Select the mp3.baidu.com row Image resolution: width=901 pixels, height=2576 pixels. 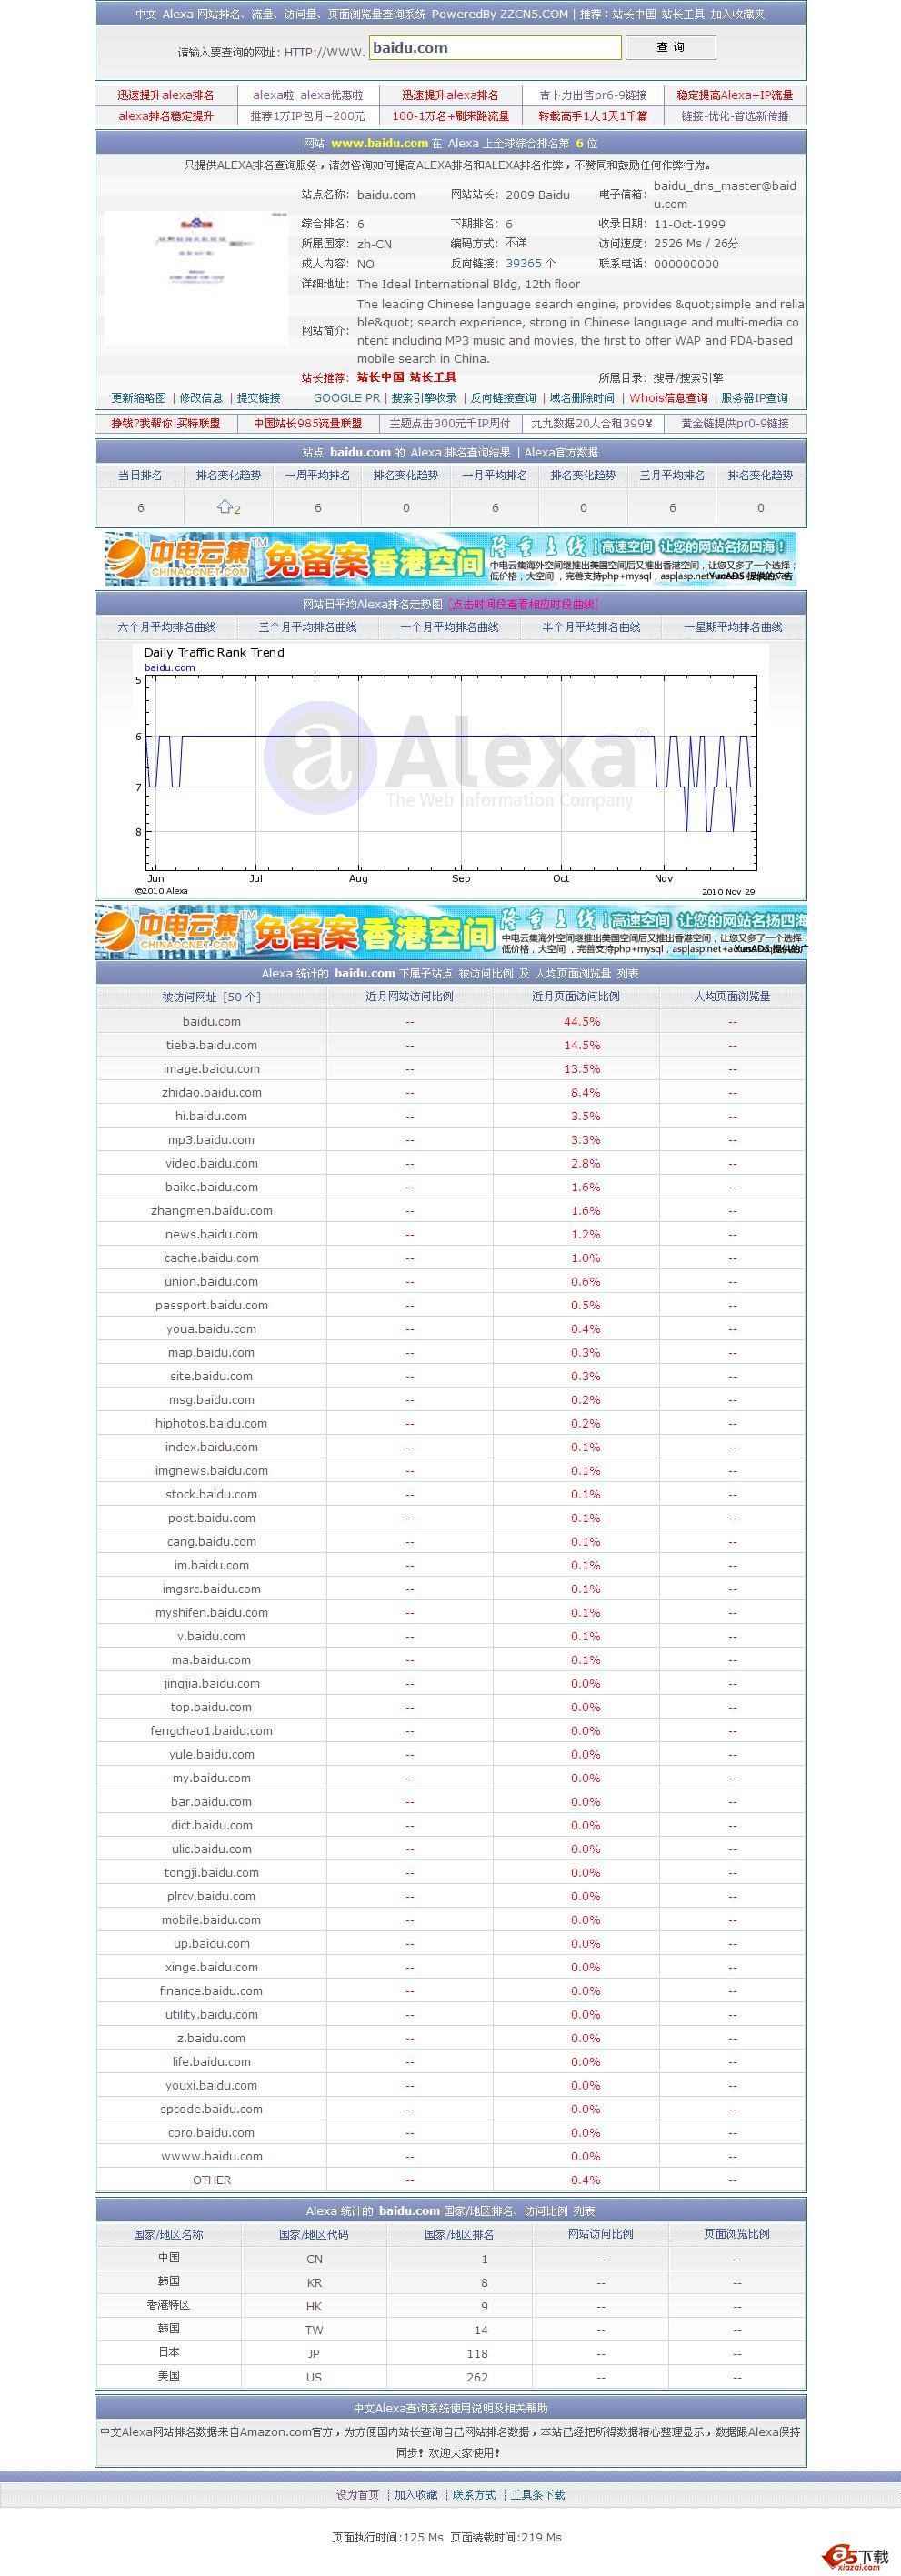click(451, 1140)
